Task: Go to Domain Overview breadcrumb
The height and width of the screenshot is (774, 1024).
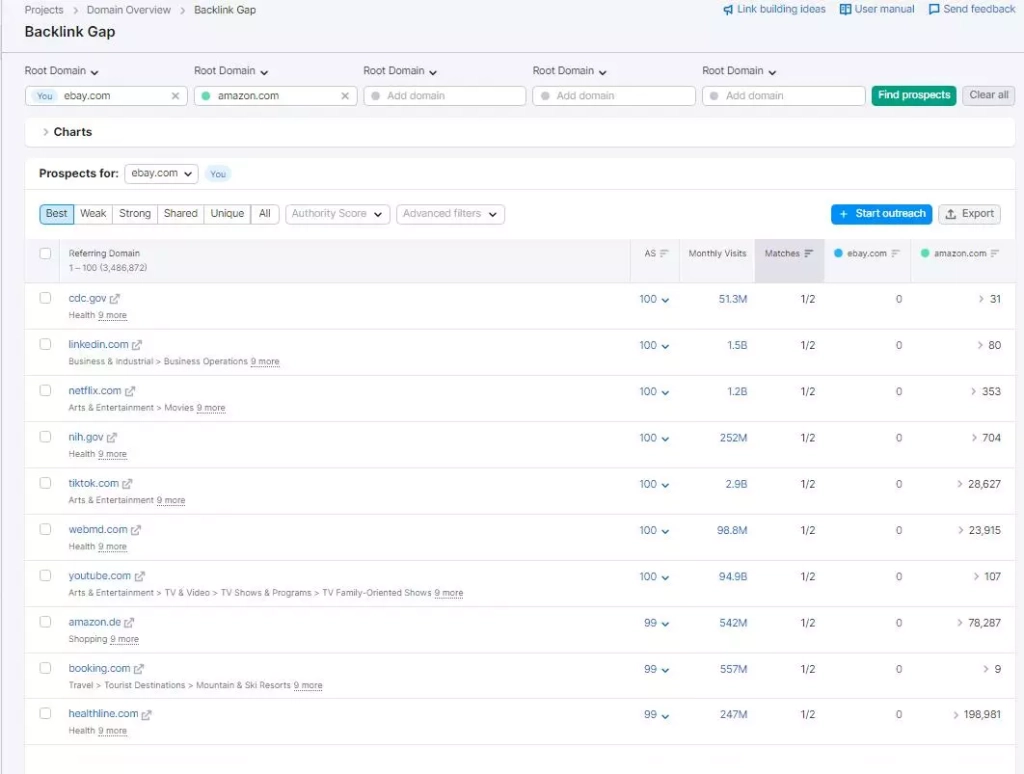Action: (129, 10)
